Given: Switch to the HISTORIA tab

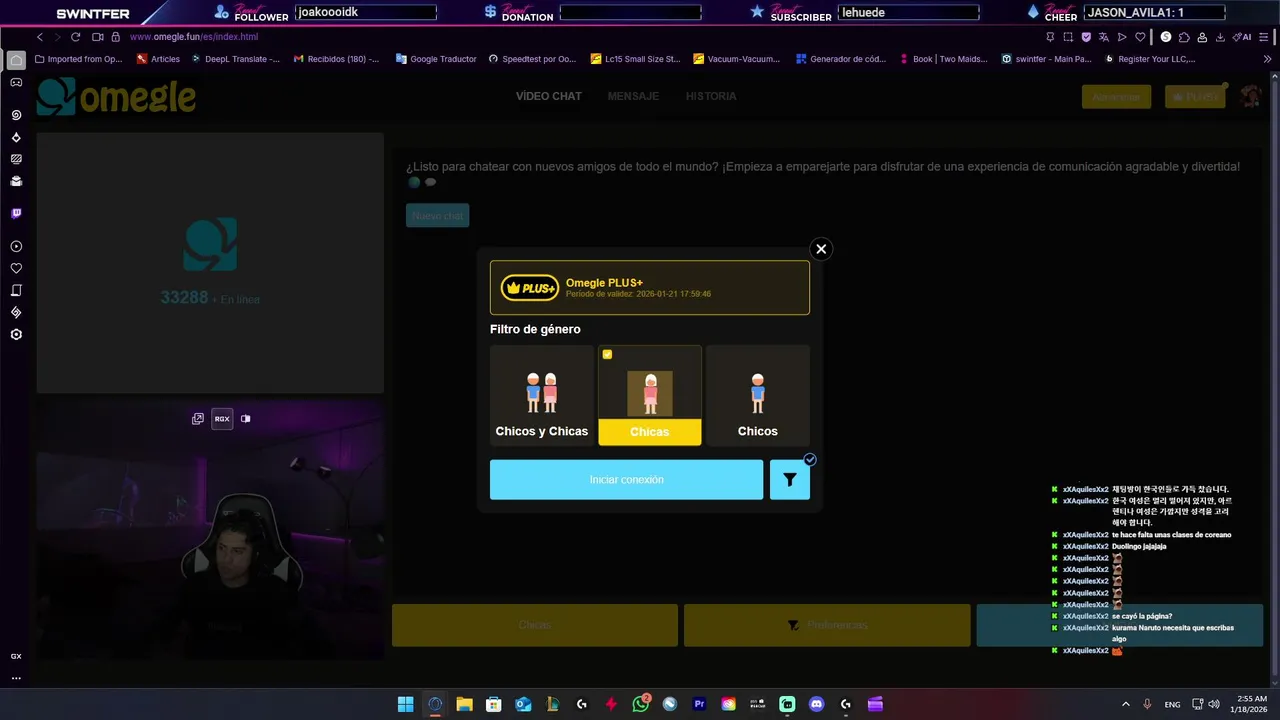Looking at the screenshot, I should (711, 96).
